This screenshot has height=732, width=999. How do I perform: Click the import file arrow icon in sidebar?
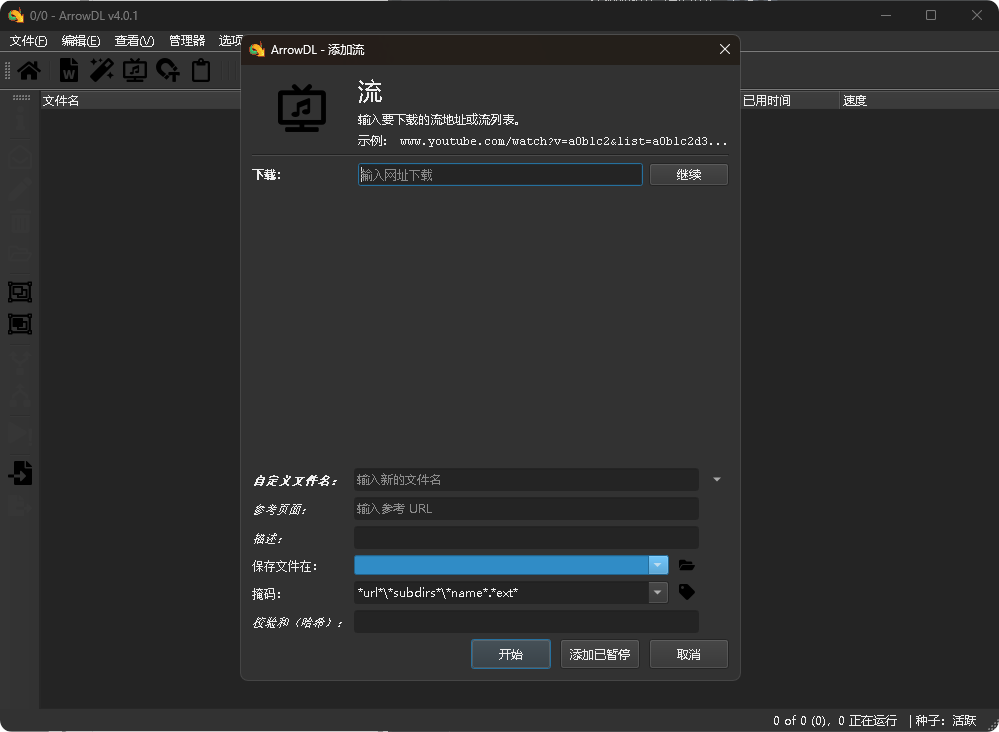(20, 473)
